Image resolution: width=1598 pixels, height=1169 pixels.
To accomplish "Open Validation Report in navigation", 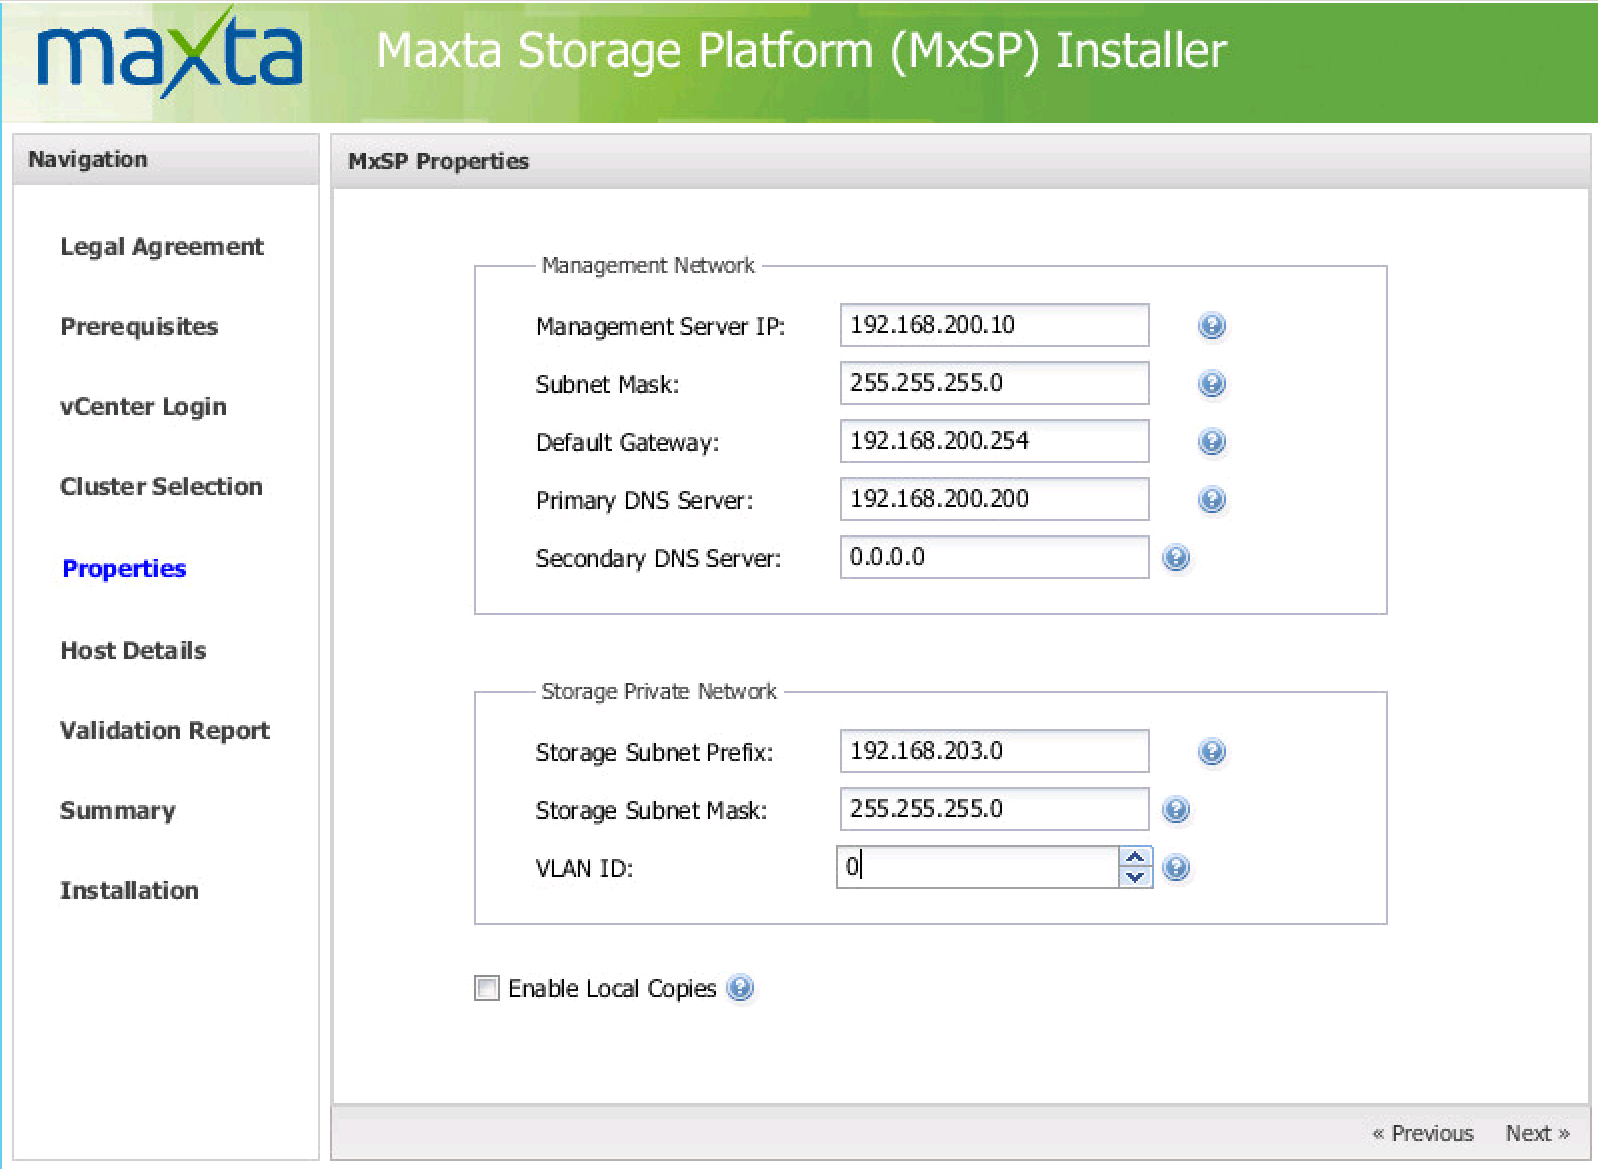I will coord(165,730).
